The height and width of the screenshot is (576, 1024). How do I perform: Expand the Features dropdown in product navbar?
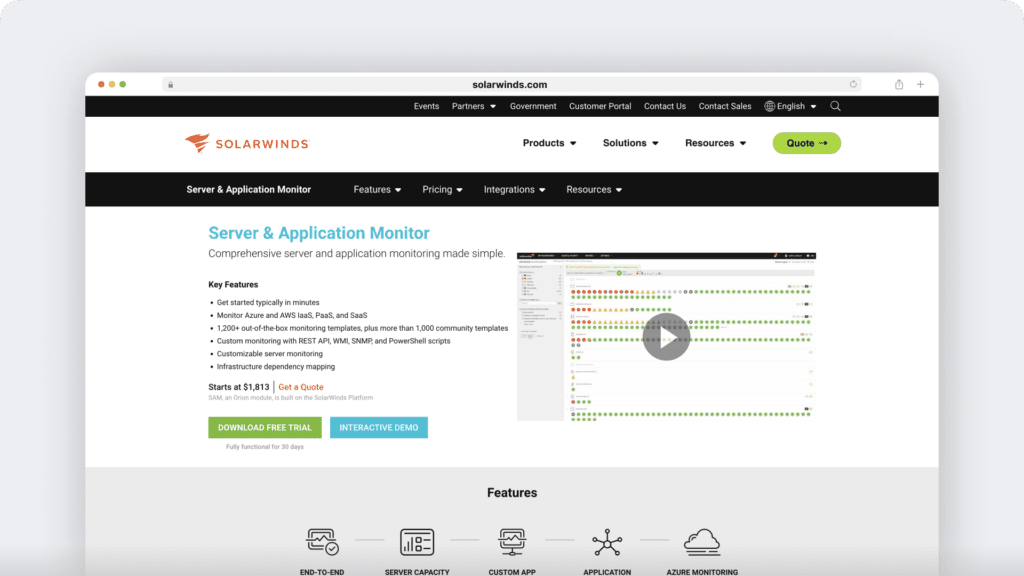point(377,189)
